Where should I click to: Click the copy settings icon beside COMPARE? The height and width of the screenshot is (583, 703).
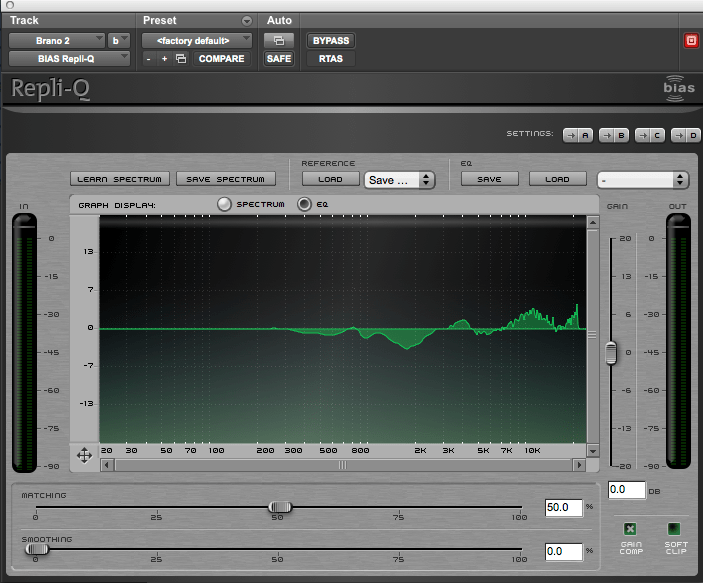(x=181, y=59)
